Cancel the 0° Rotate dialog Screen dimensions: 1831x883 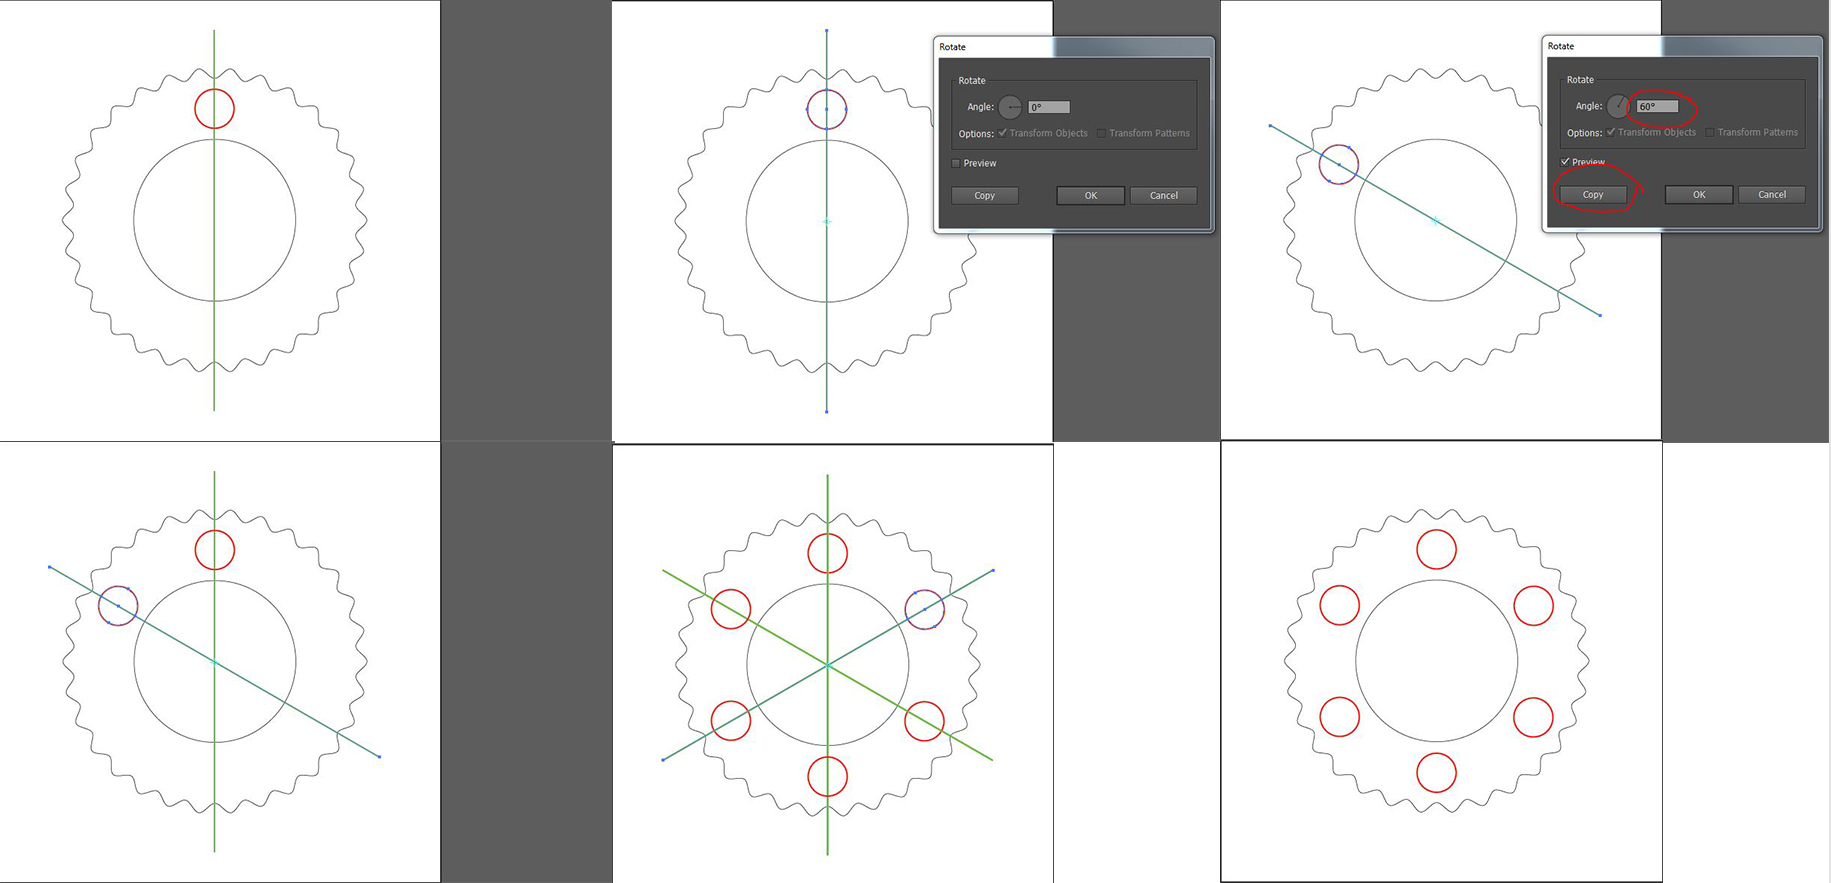(x=1164, y=196)
